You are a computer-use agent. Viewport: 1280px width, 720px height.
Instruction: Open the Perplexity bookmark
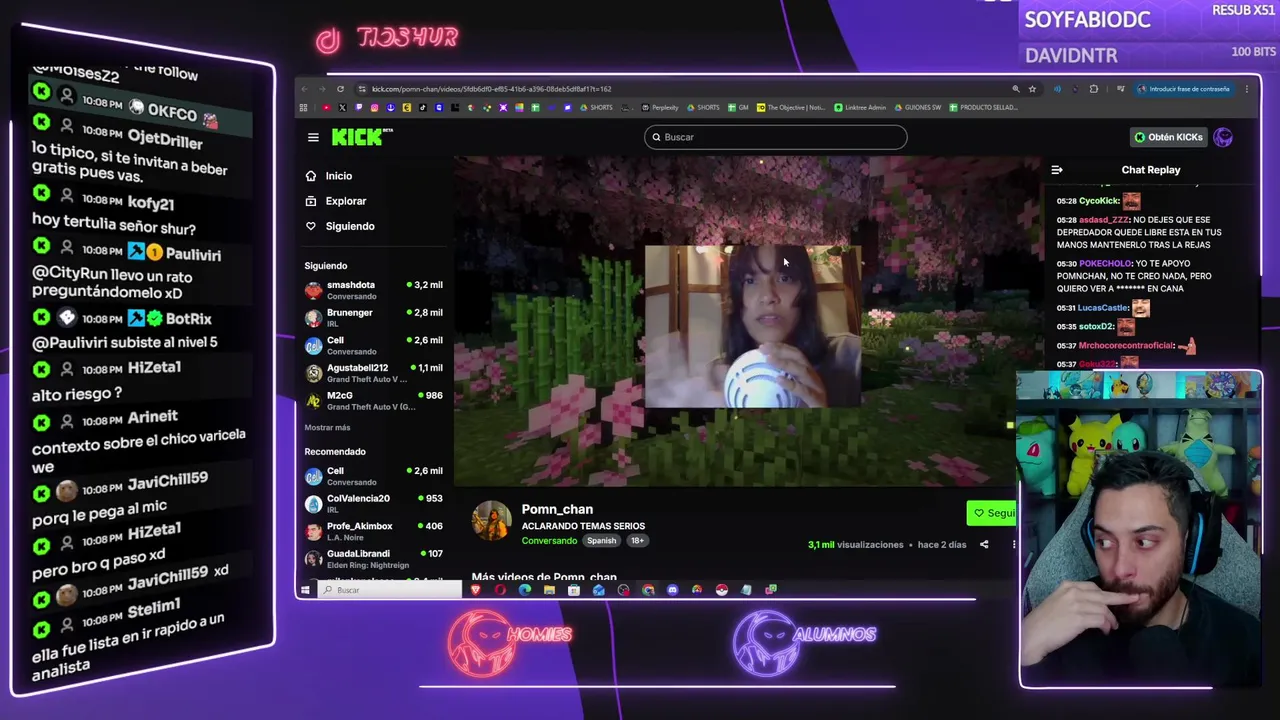pyautogui.click(x=660, y=107)
